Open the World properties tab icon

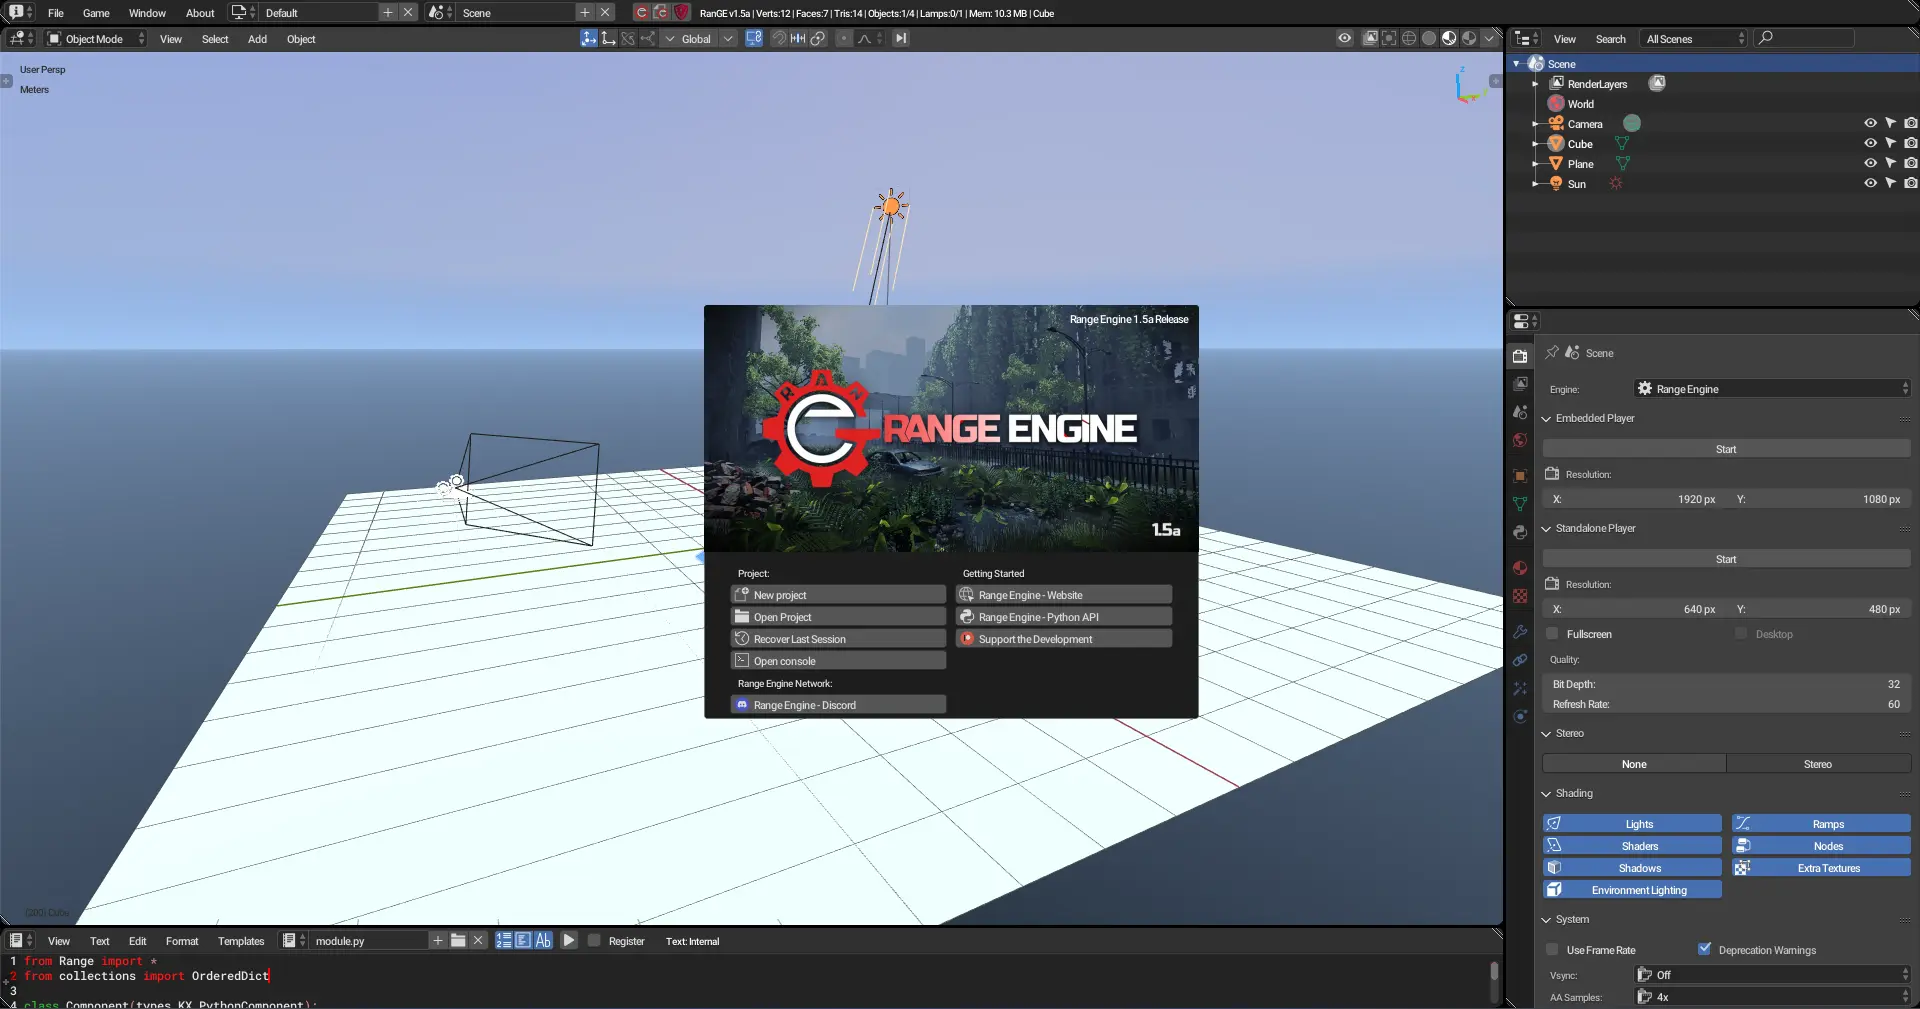pyautogui.click(x=1520, y=440)
